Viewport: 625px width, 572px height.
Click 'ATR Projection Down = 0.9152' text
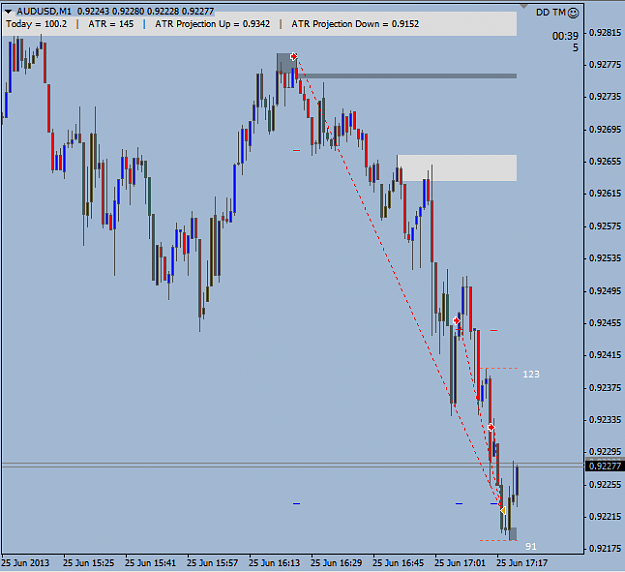(x=355, y=24)
